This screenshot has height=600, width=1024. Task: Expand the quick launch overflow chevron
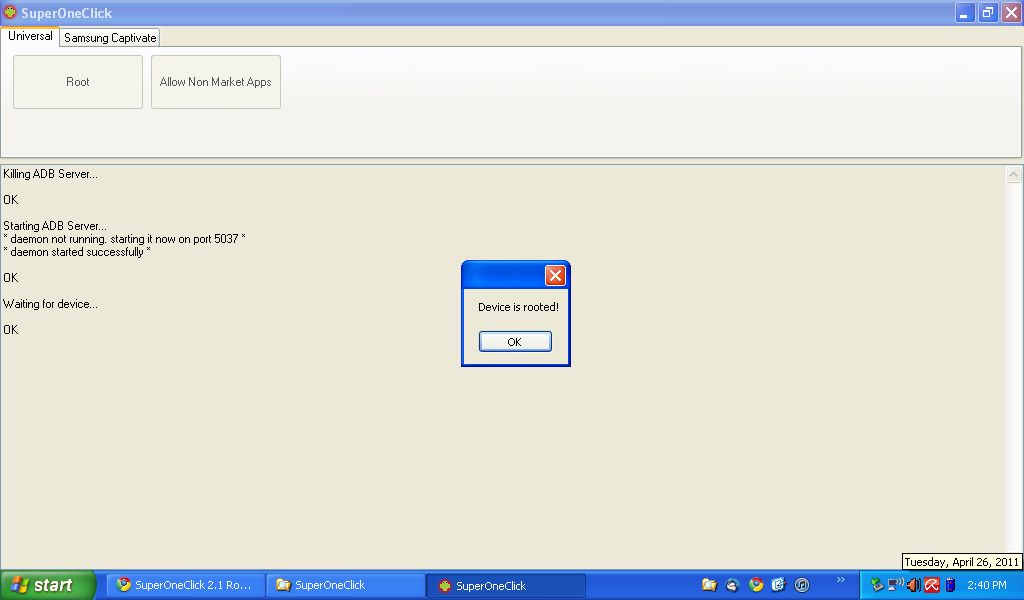coord(841,580)
